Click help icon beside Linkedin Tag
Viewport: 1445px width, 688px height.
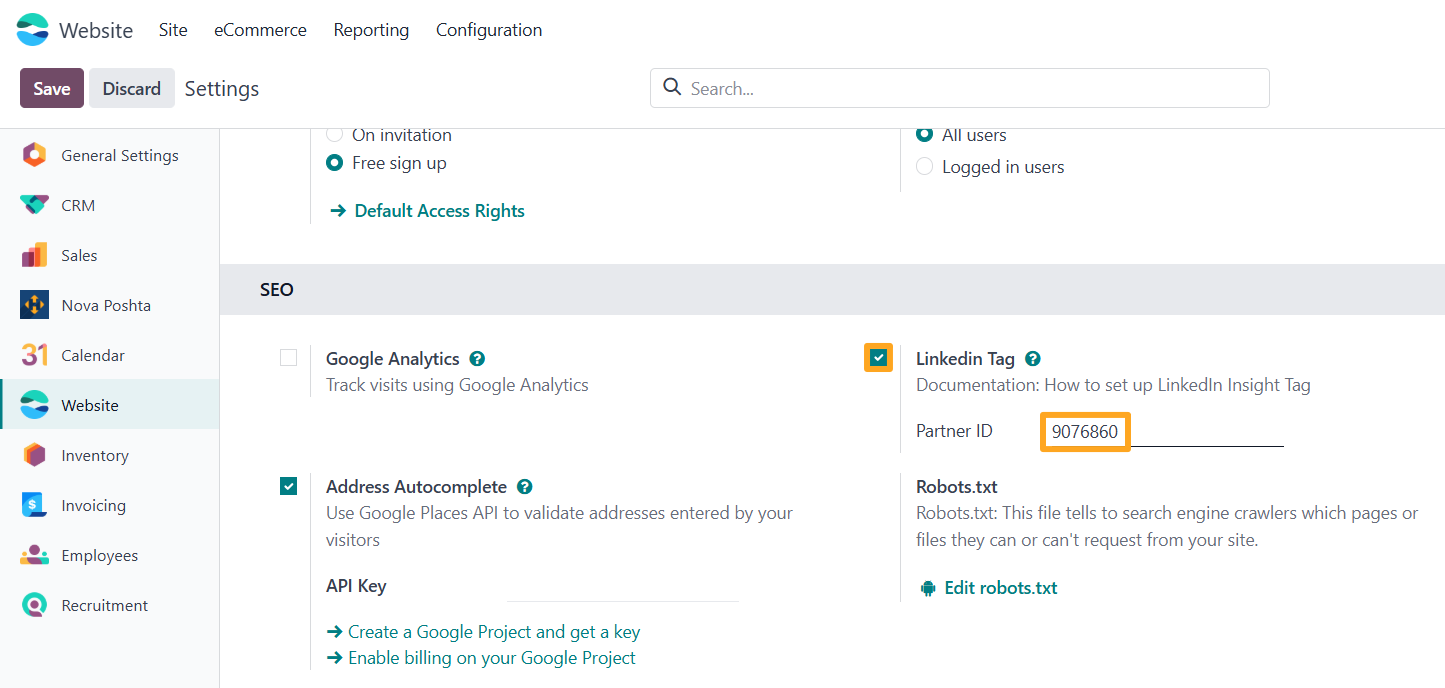point(1033,359)
